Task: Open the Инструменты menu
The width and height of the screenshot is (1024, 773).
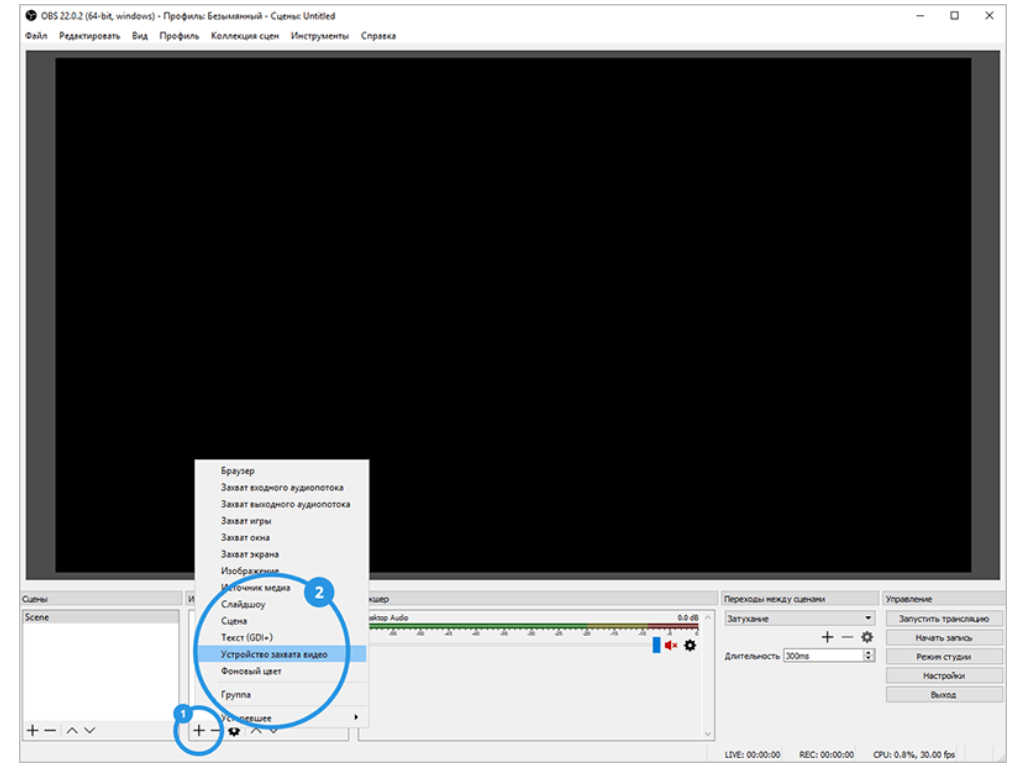Action: click(x=320, y=36)
